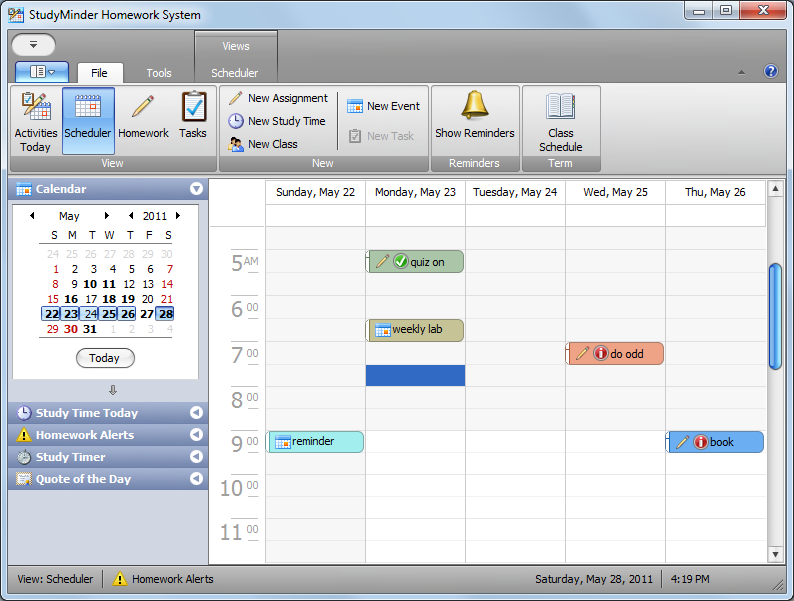Go to the previous year
This screenshot has height=601, width=794.
point(131,216)
